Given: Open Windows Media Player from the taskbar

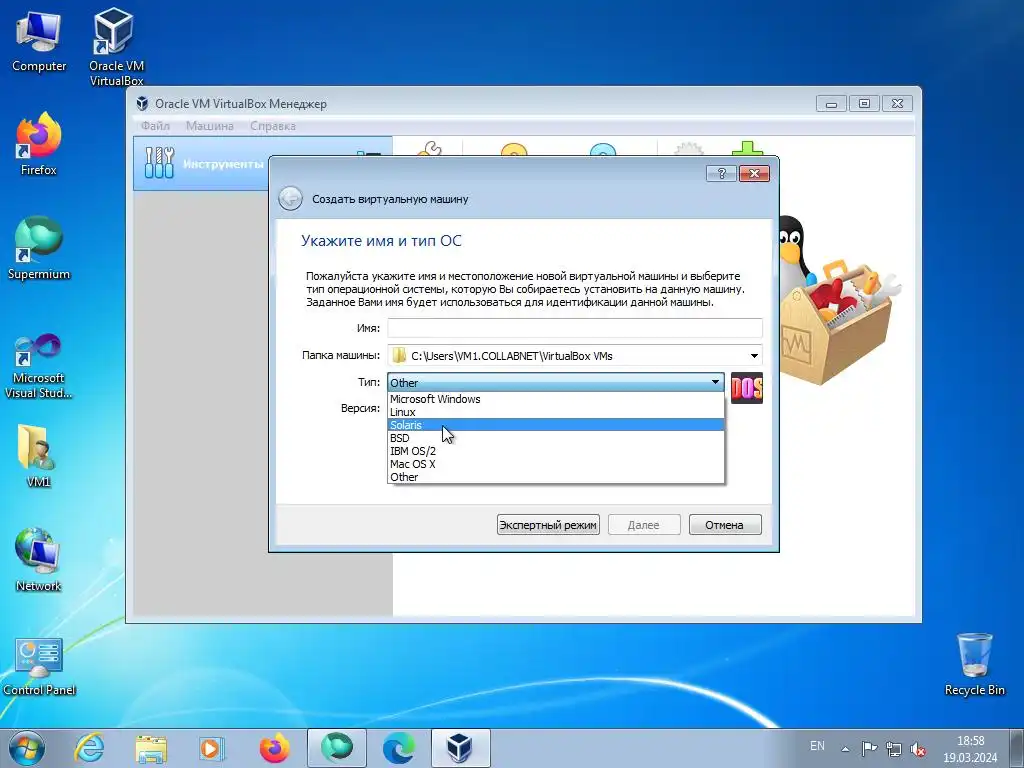Looking at the screenshot, I should (212, 748).
